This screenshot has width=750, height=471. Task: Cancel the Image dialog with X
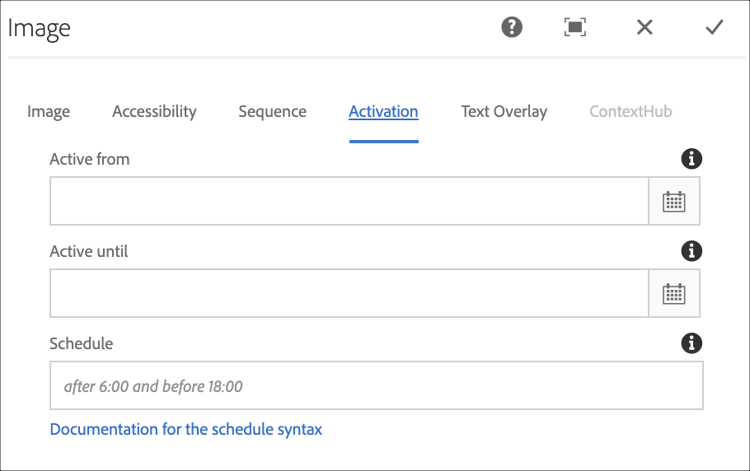coord(645,27)
